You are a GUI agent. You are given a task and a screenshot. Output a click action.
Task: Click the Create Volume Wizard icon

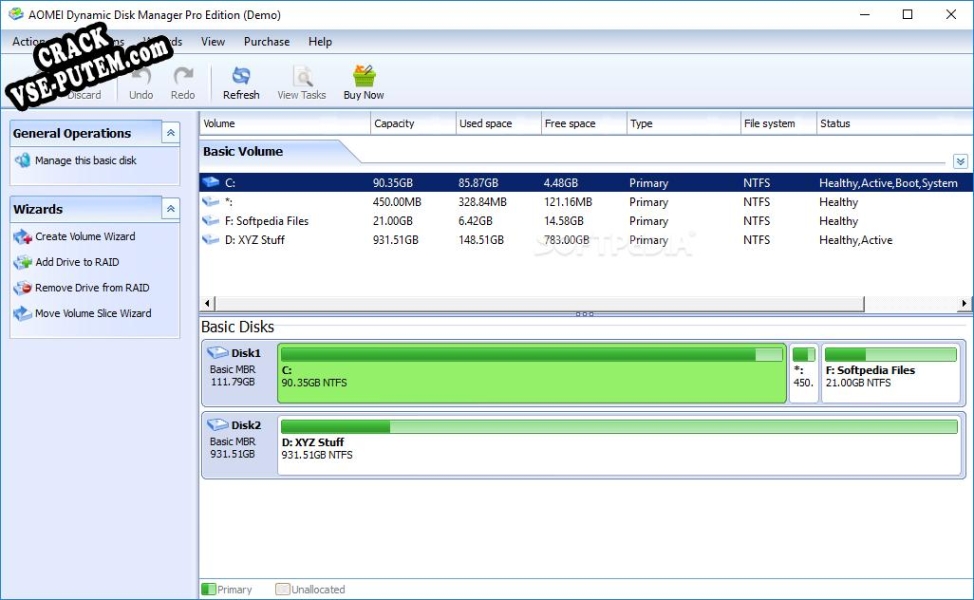(22, 237)
